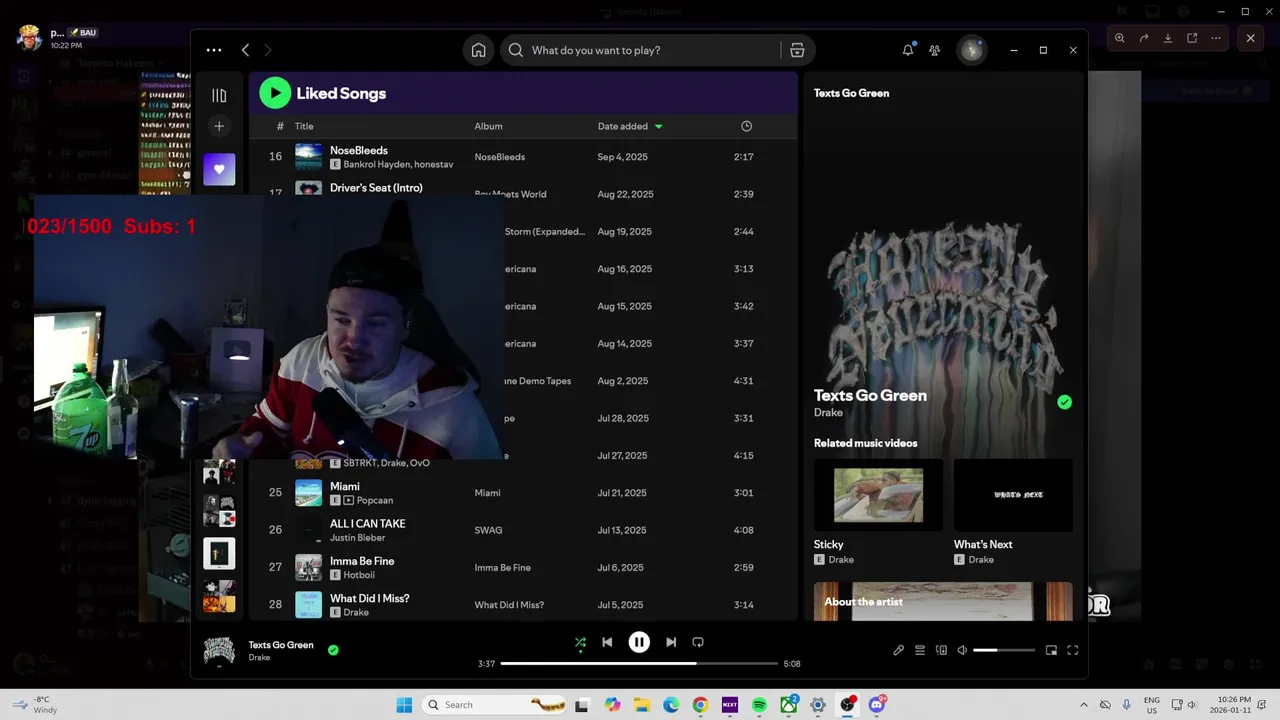The height and width of the screenshot is (720, 1280).
Task: Open Liked Songs heart tile in sidebar
Action: click(219, 169)
